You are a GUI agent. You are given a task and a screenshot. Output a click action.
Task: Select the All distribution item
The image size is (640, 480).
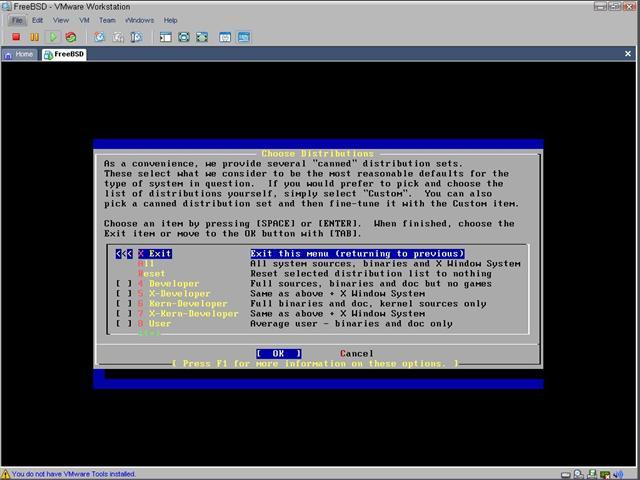146,264
